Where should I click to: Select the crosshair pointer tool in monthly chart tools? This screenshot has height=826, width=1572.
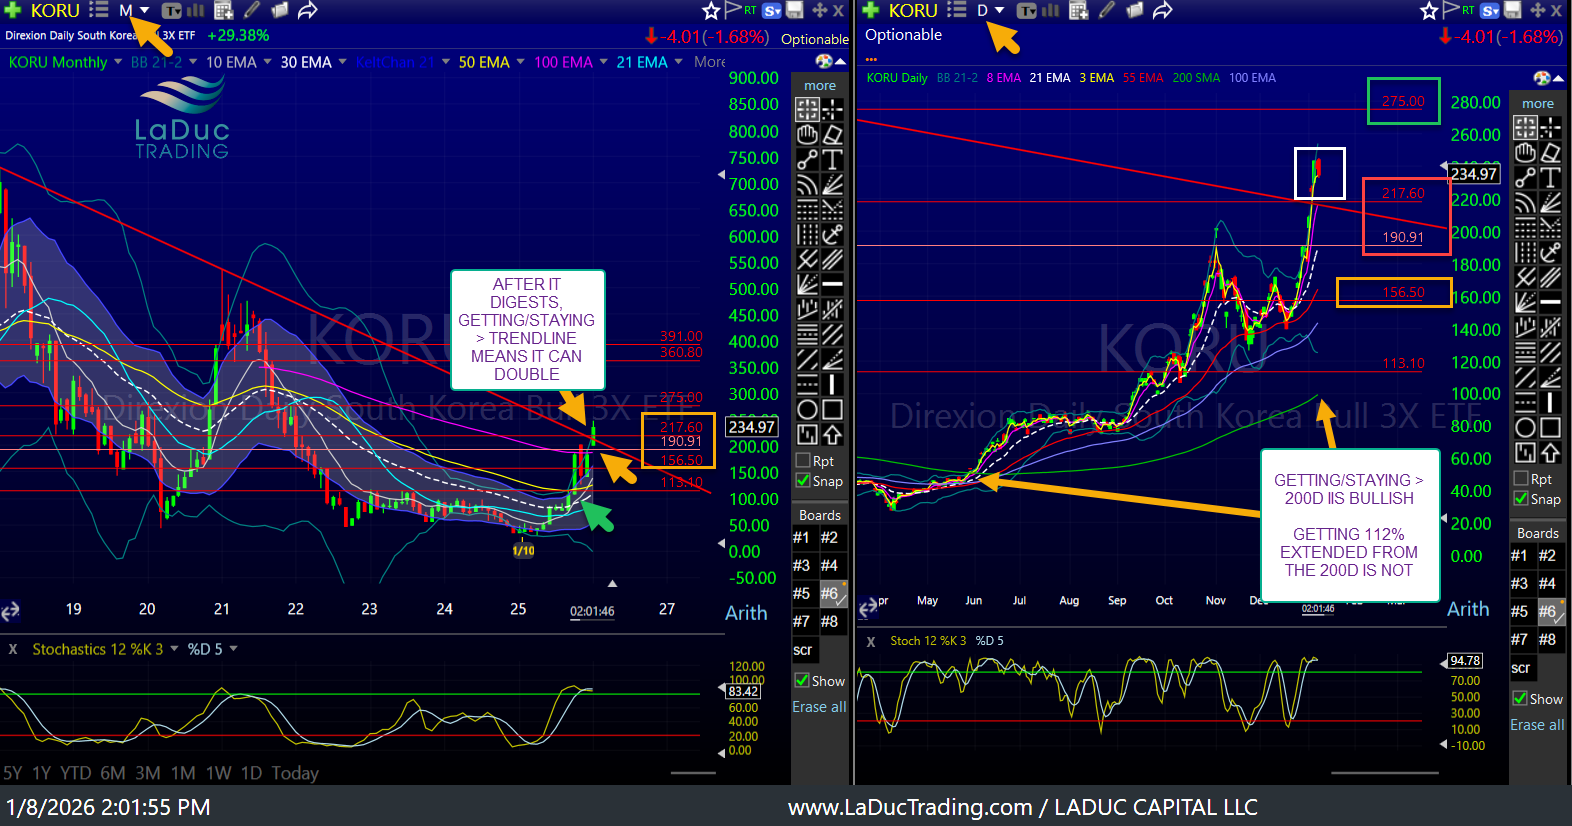[x=832, y=109]
